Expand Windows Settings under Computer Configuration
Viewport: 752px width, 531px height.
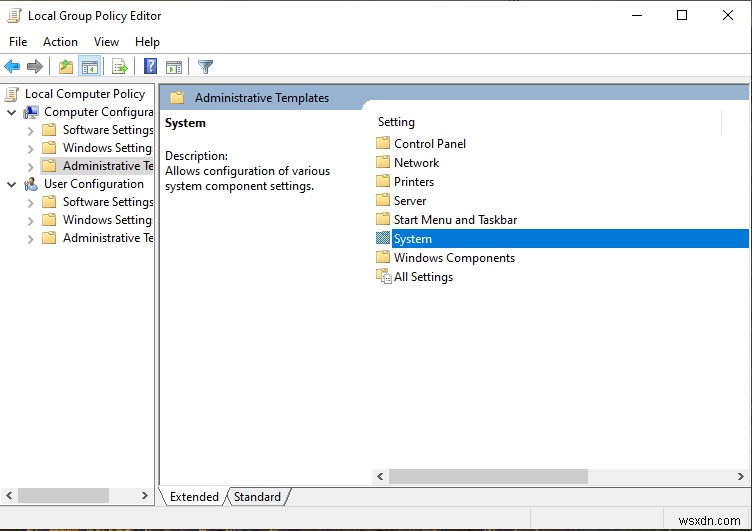(31, 148)
